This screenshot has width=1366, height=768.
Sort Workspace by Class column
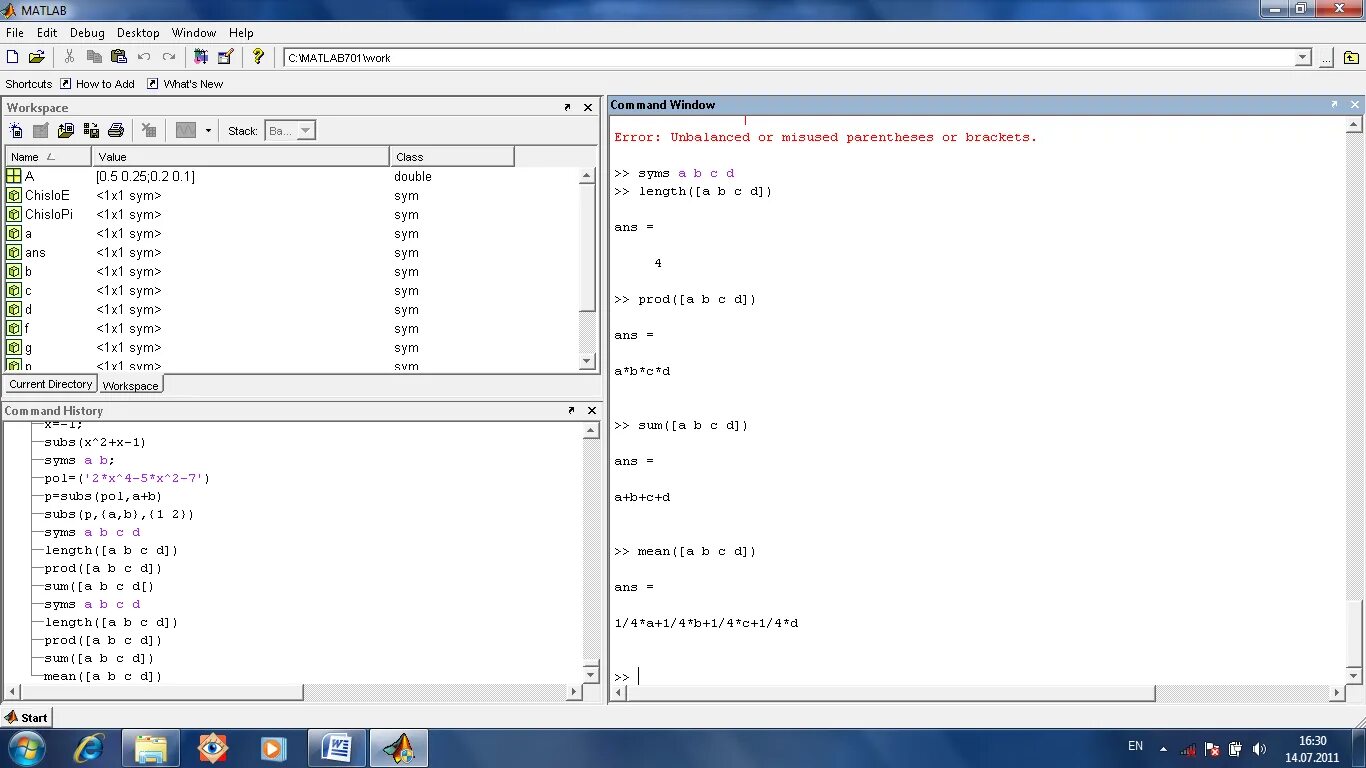[451, 157]
